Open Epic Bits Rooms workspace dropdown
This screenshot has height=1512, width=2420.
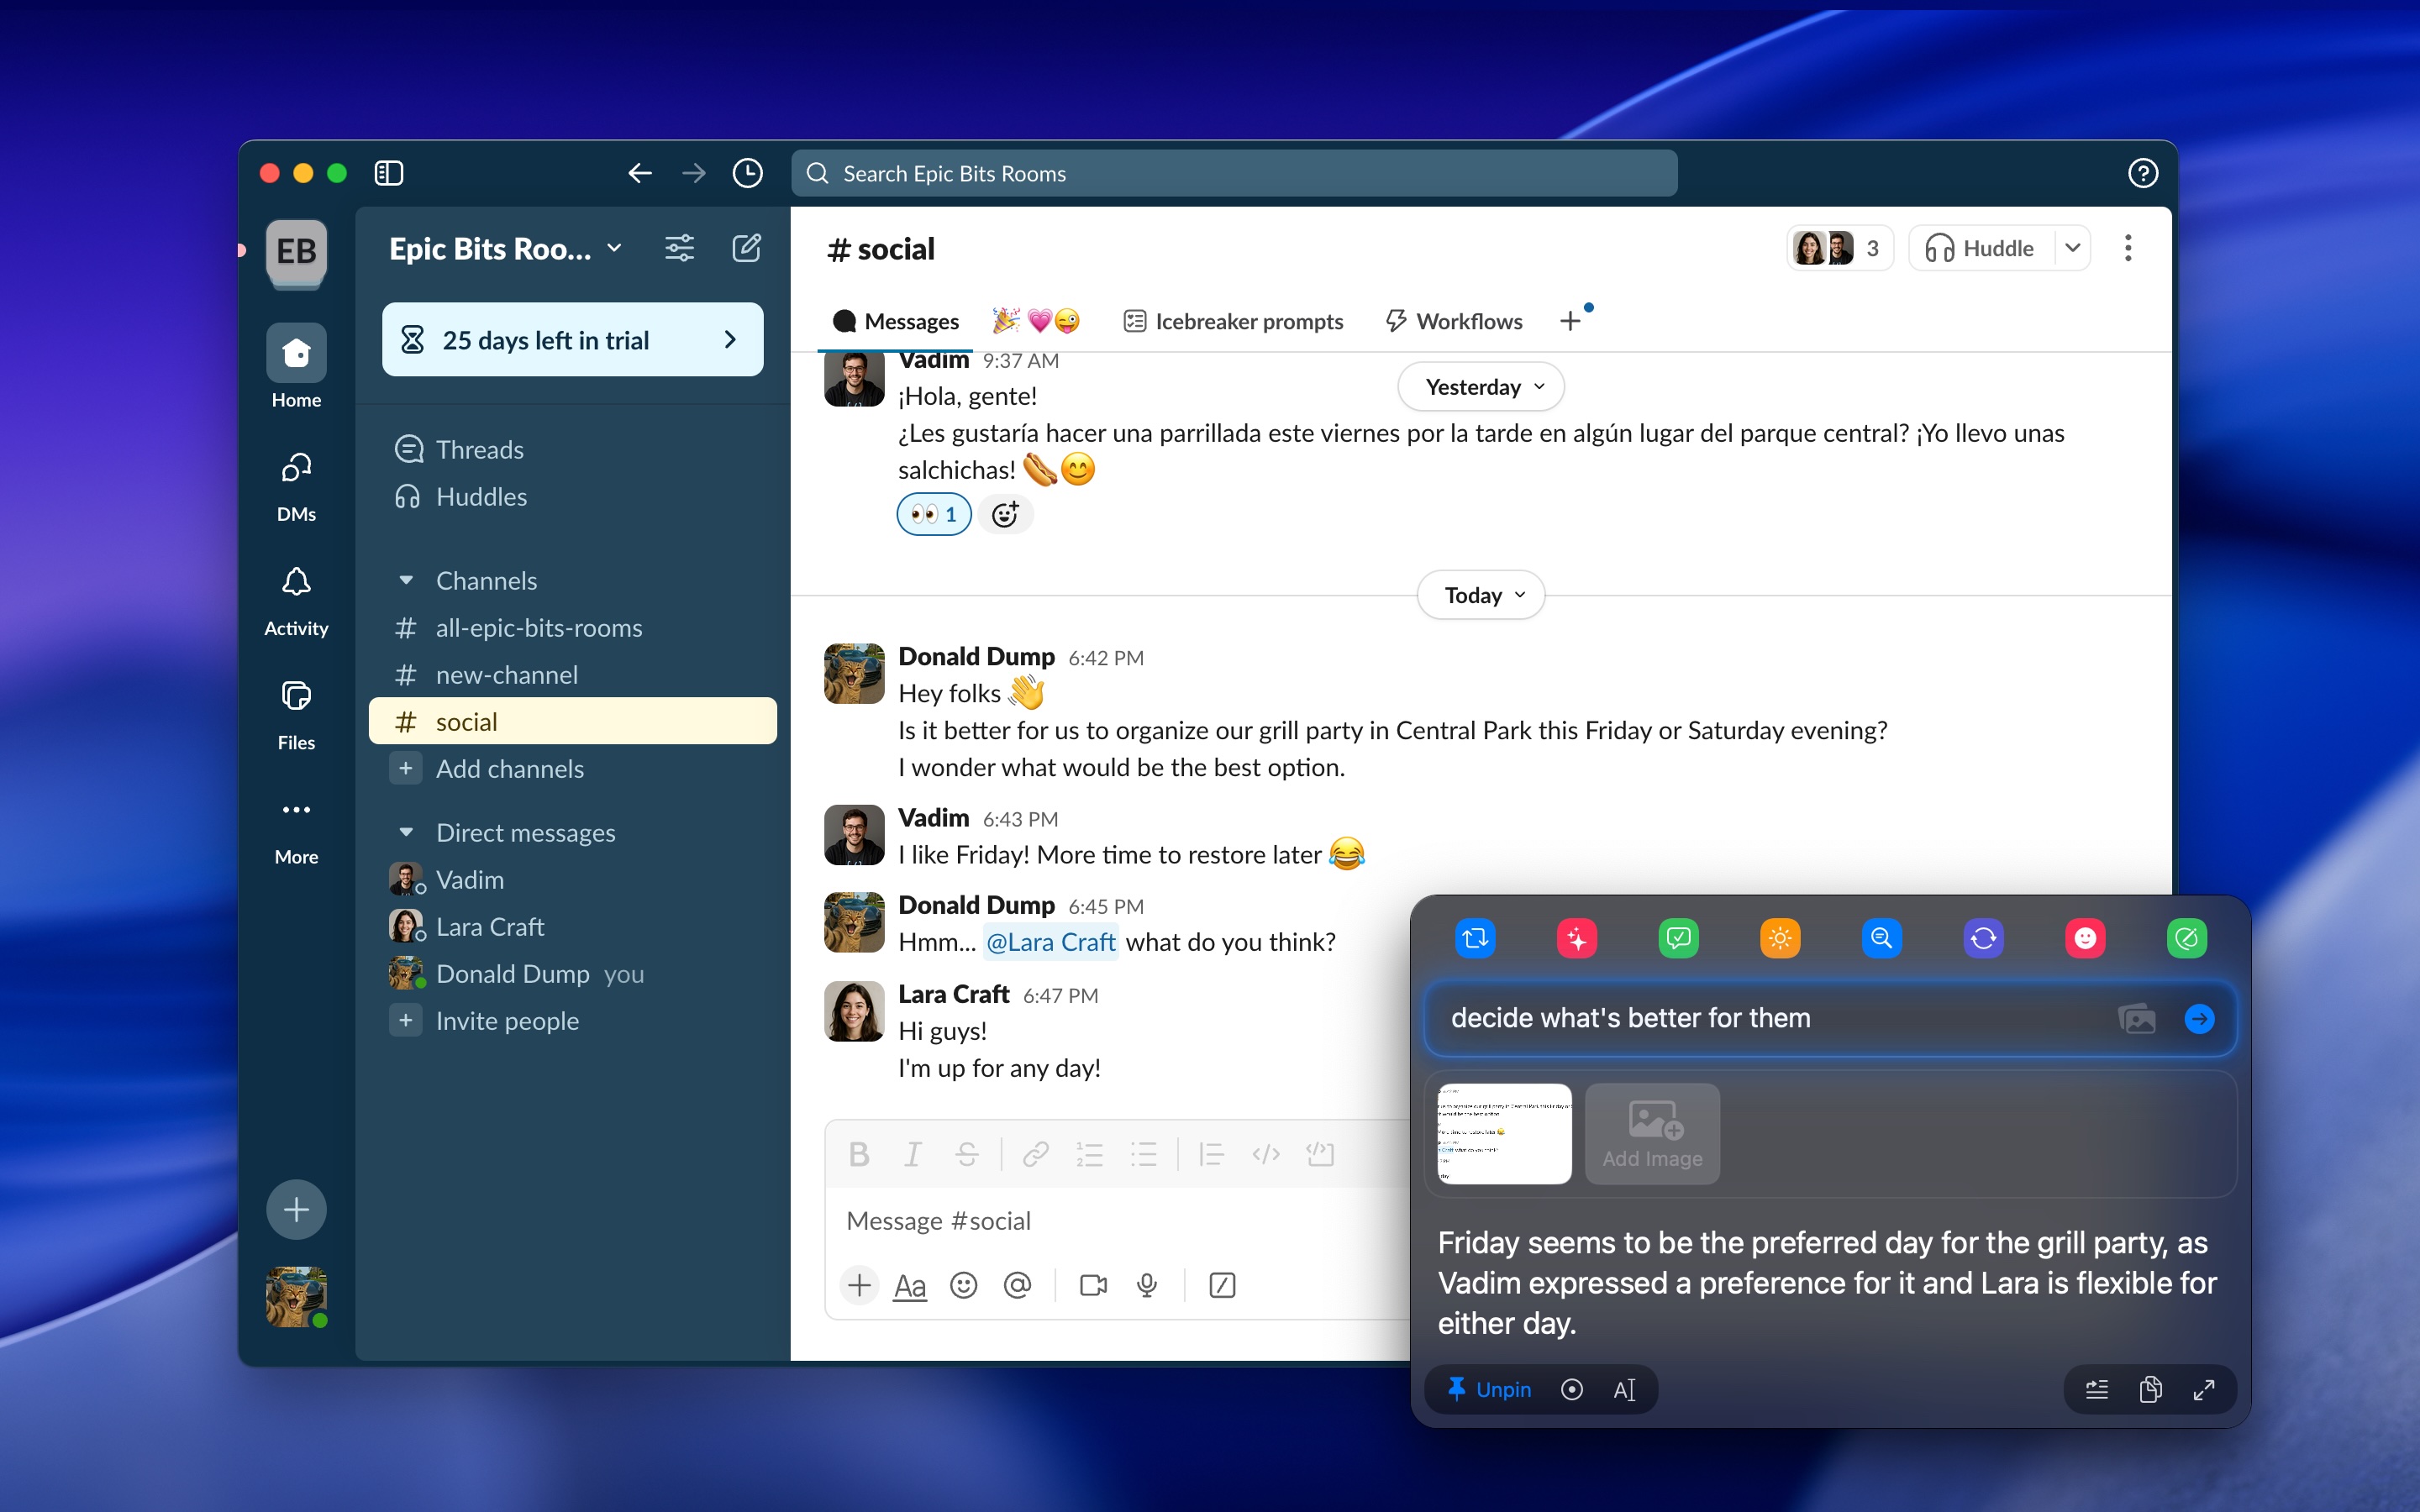pos(505,248)
